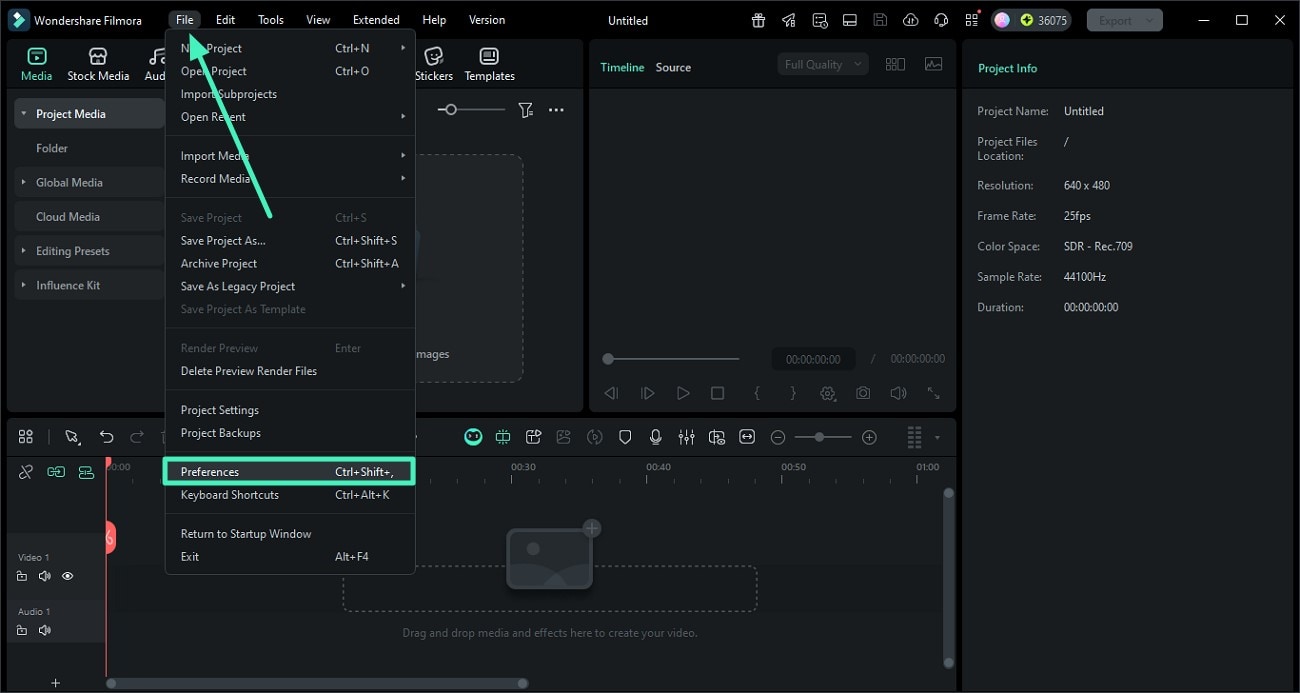Expand the Editing Presets section
Viewport: 1300px width, 693px height.
(24, 251)
